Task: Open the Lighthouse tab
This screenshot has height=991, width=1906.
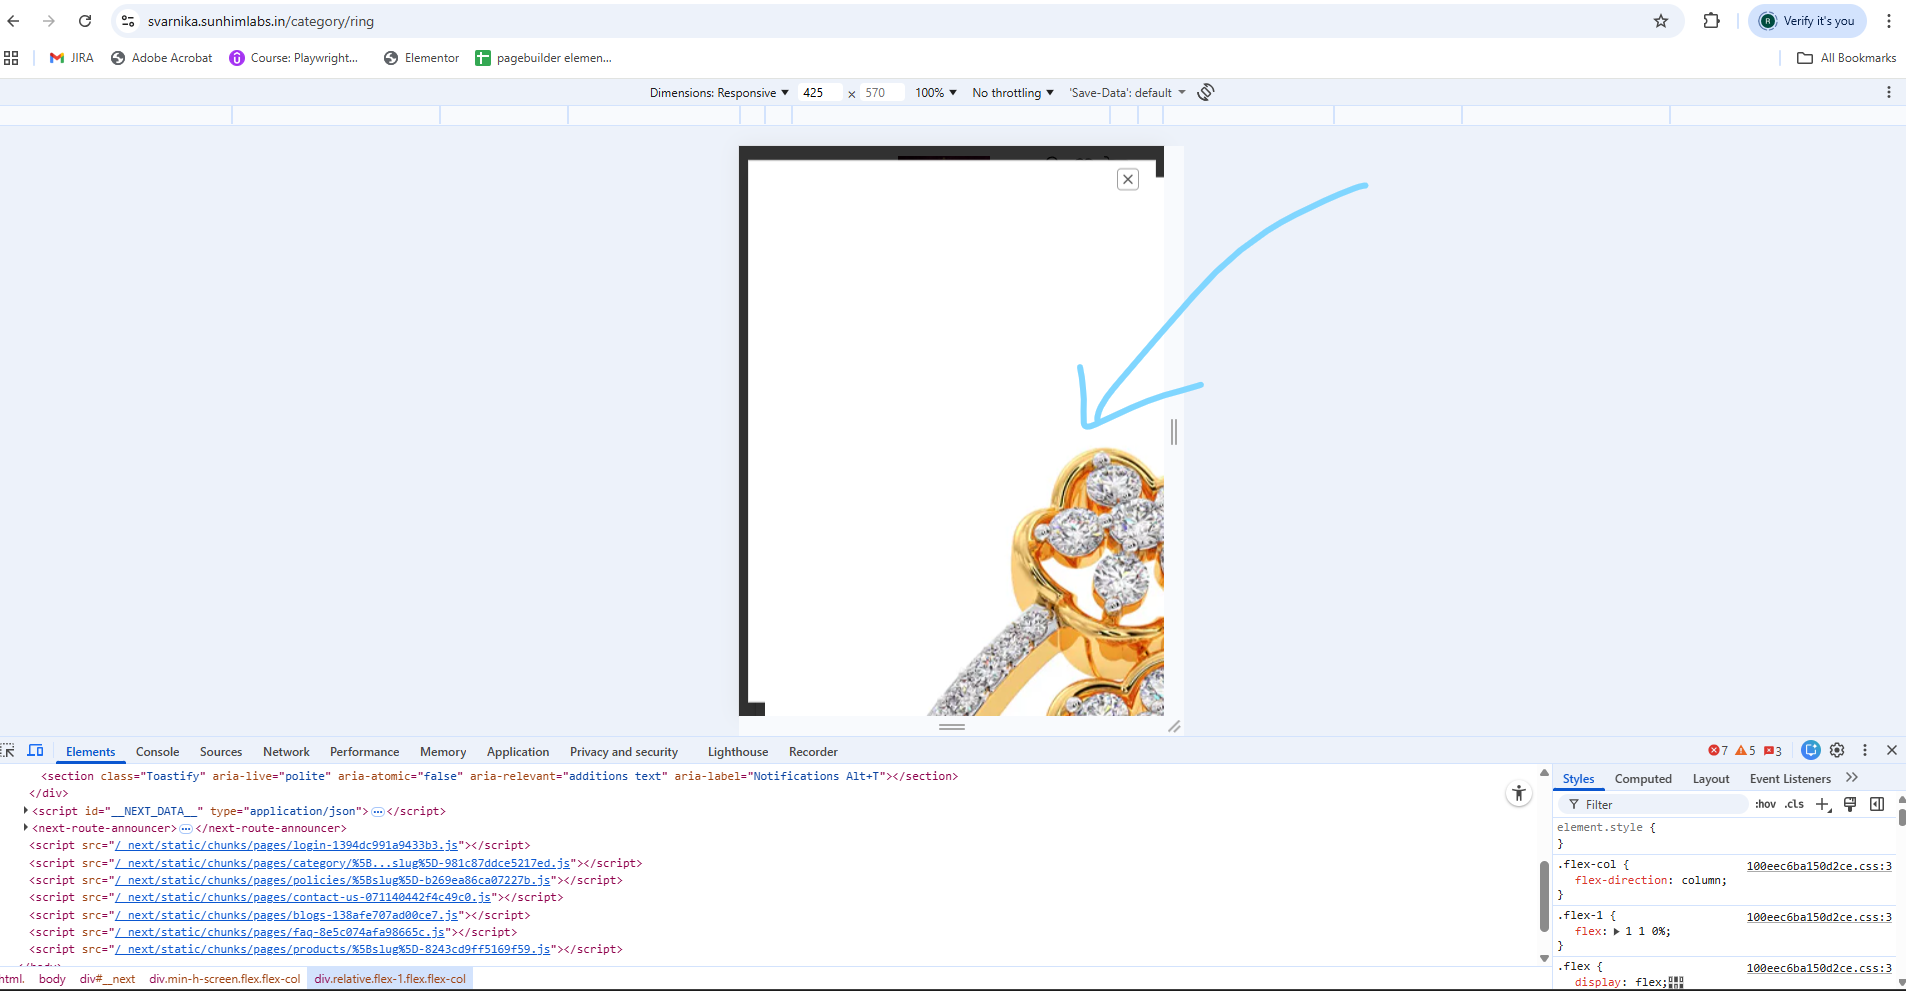Action: [x=738, y=752]
